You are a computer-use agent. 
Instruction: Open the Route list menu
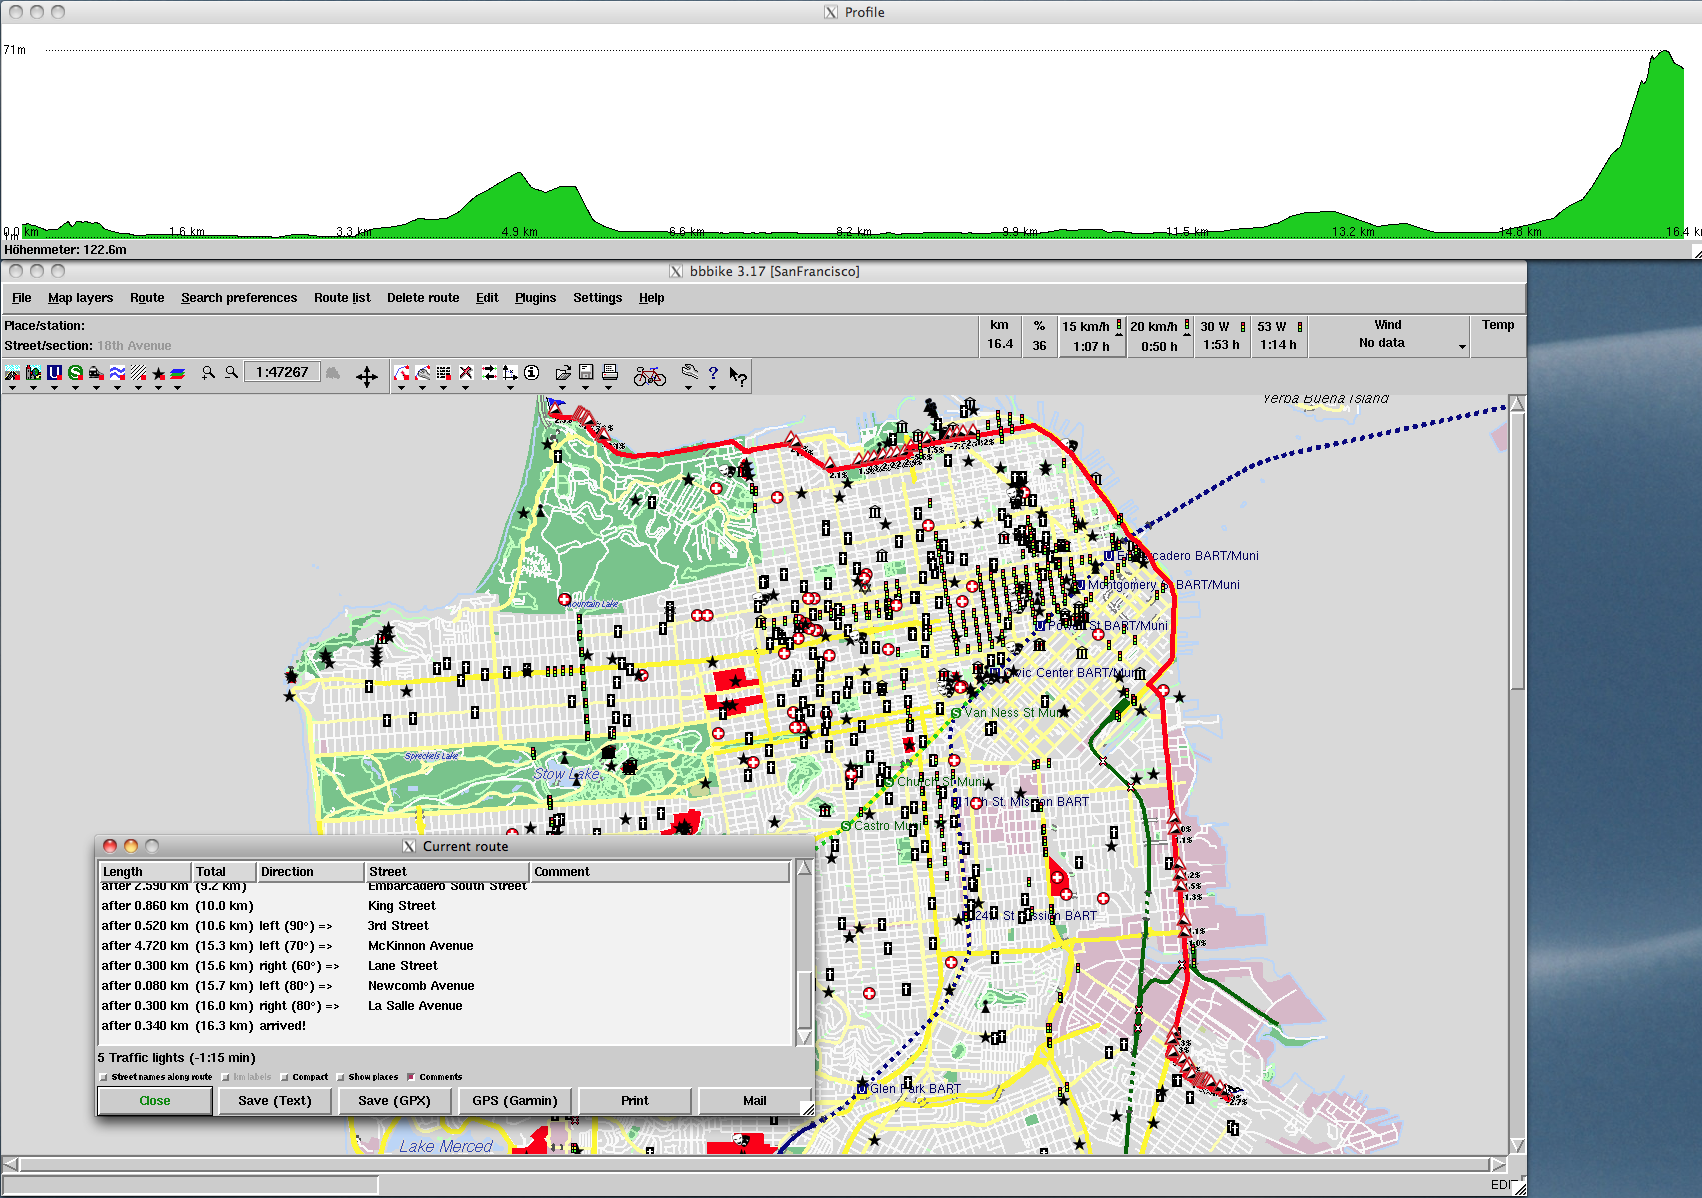coord(342,298)
